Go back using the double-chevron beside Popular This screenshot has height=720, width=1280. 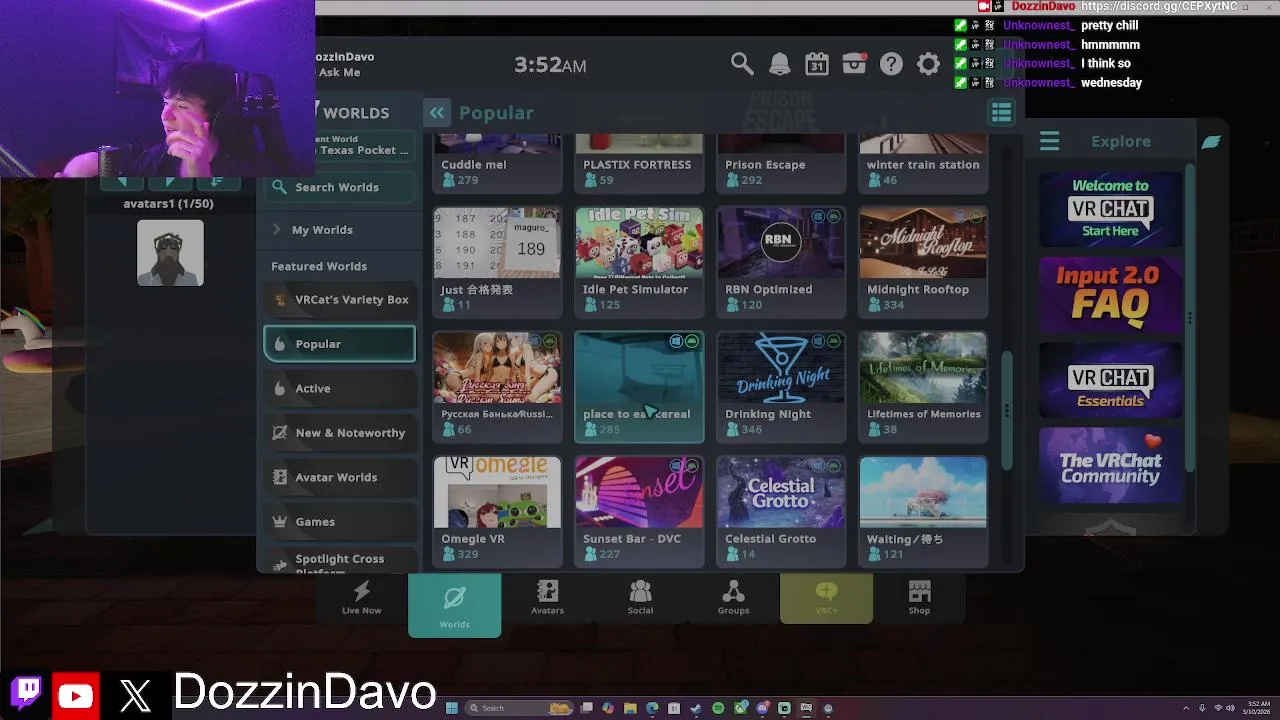coord(437,113)
